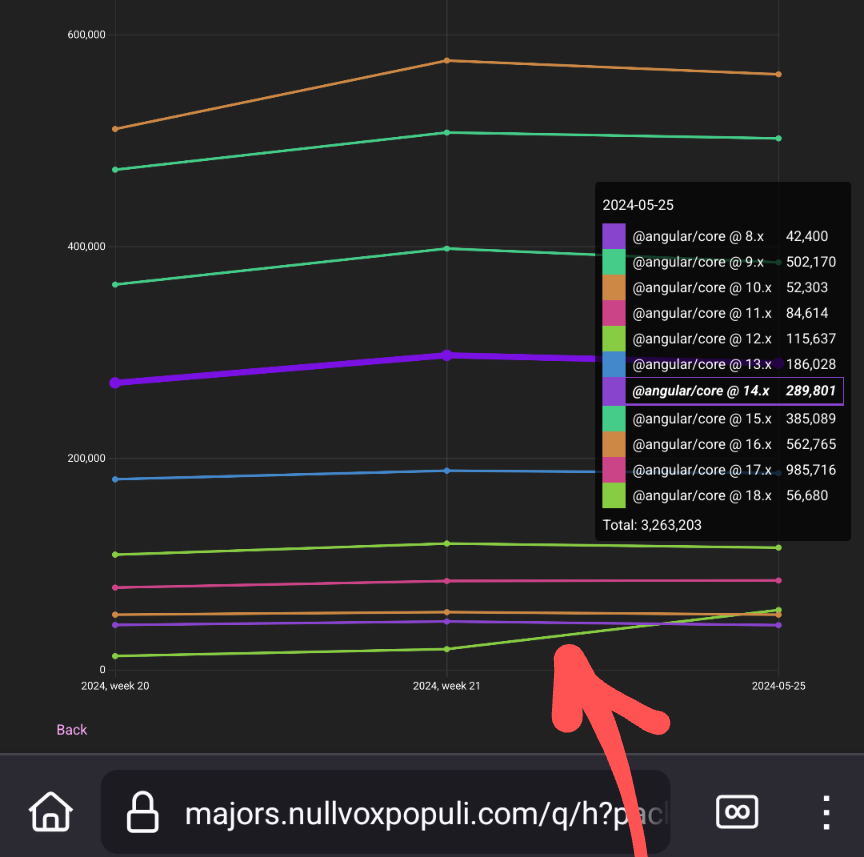This screenshot has width=864, height=857.
Task: Click the 600,000 y-axis label
Action: [x=87, y=35]
